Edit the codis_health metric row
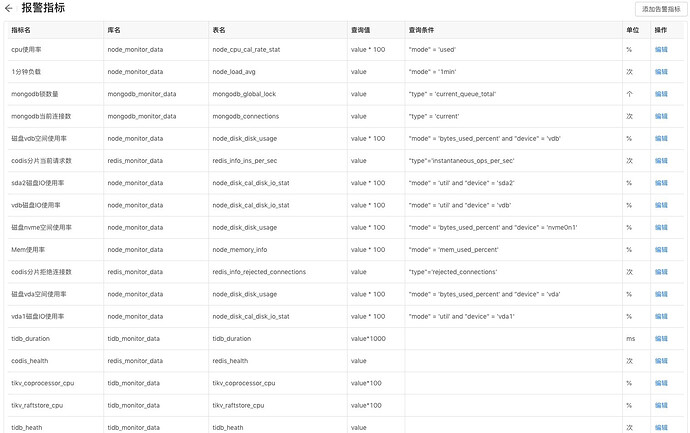 [x=661, y=360]
